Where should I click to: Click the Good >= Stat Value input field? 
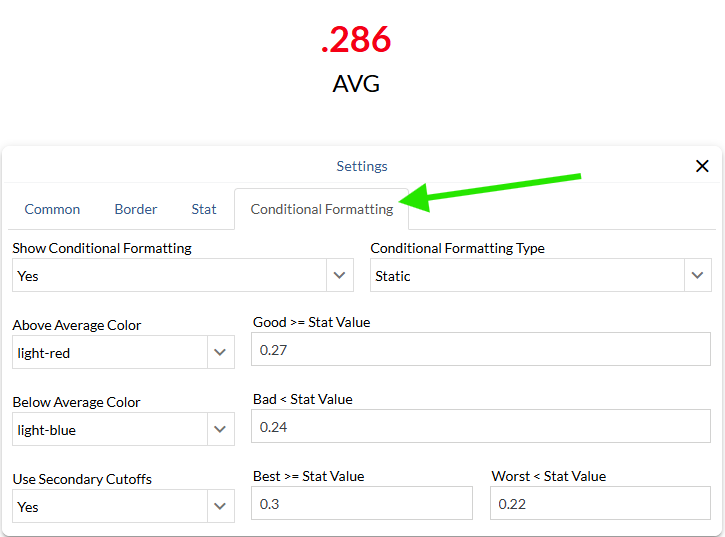(x=481, y=349)
